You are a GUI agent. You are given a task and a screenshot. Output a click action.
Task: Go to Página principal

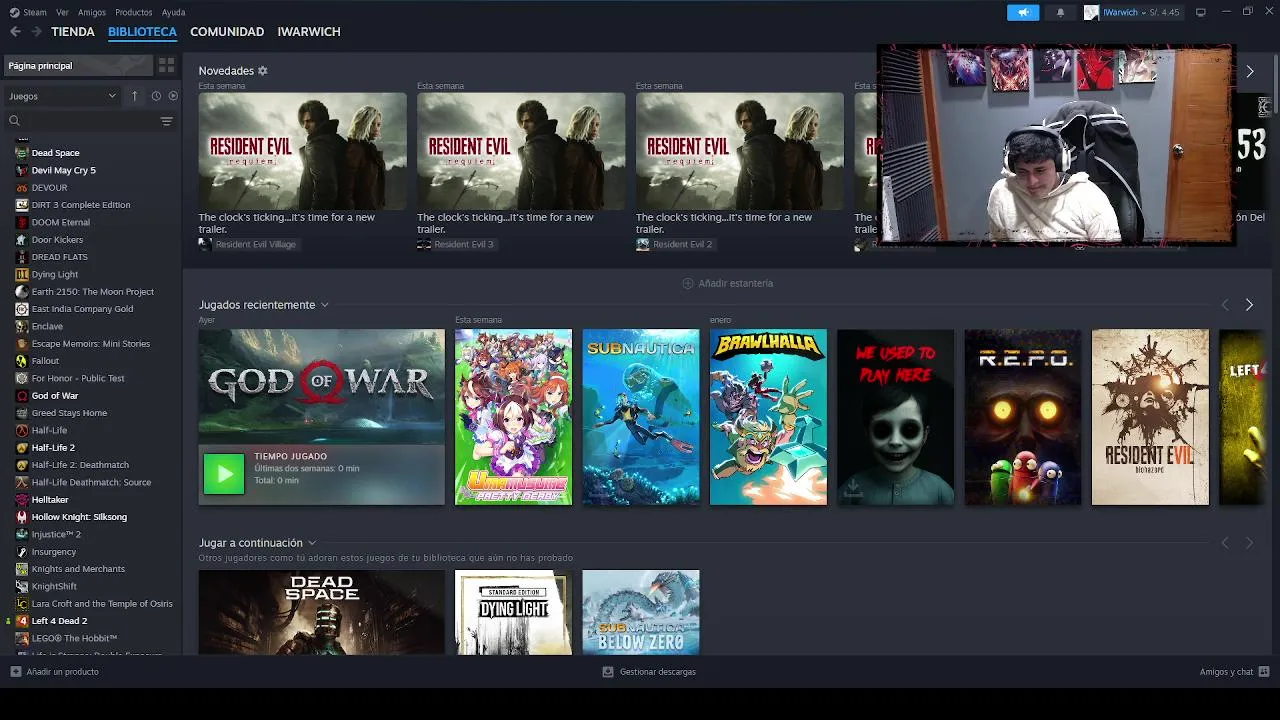[79, 65]
